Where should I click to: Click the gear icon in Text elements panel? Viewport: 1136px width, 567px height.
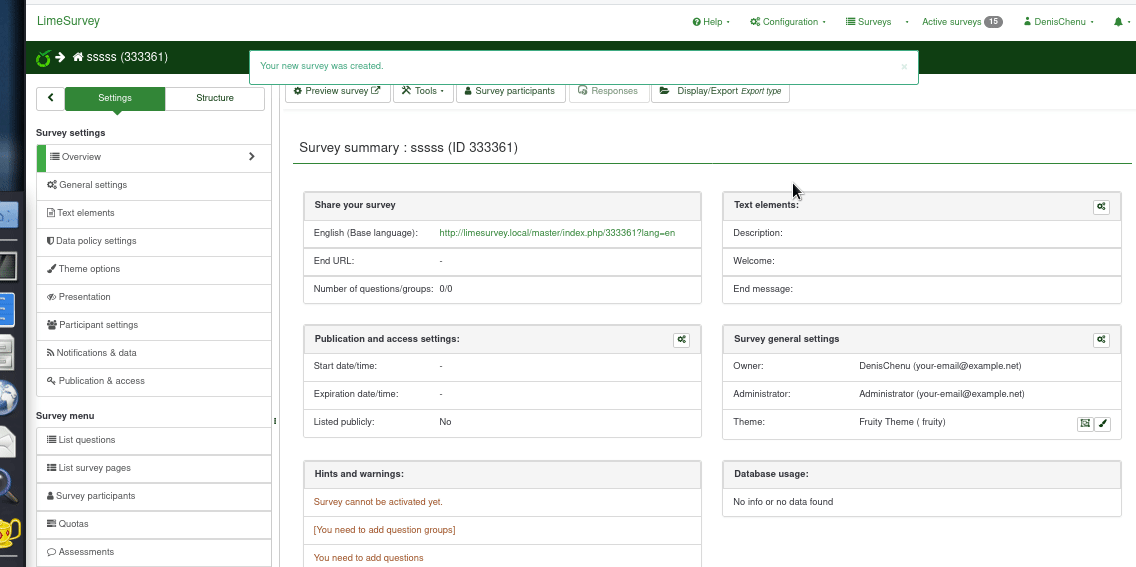click(x=1101, y=207)
